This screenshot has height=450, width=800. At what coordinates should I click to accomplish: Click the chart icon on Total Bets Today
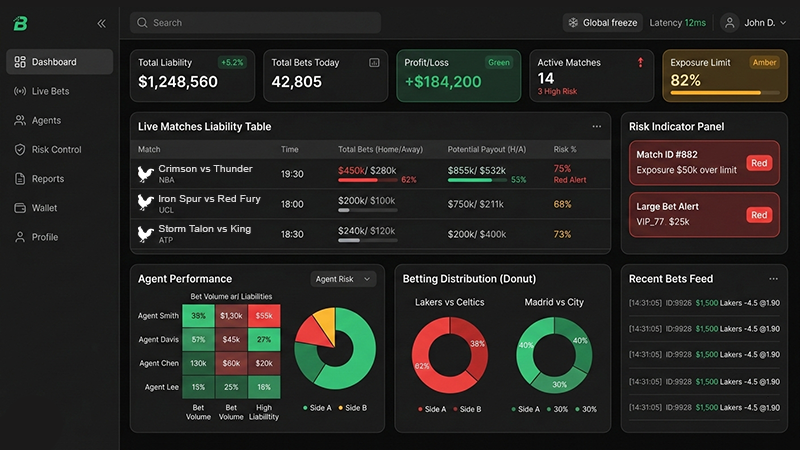pos(374,62)
